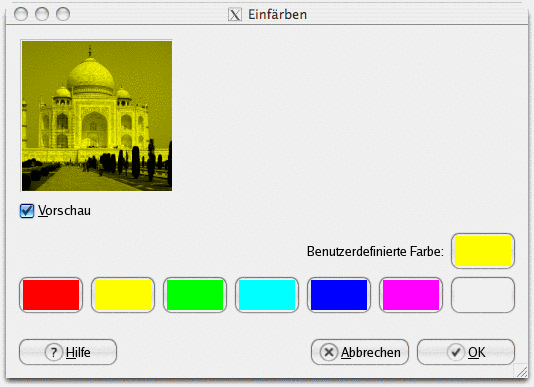
Task: Uncheck the Vorschau preview checkbox
Action: 27,211
